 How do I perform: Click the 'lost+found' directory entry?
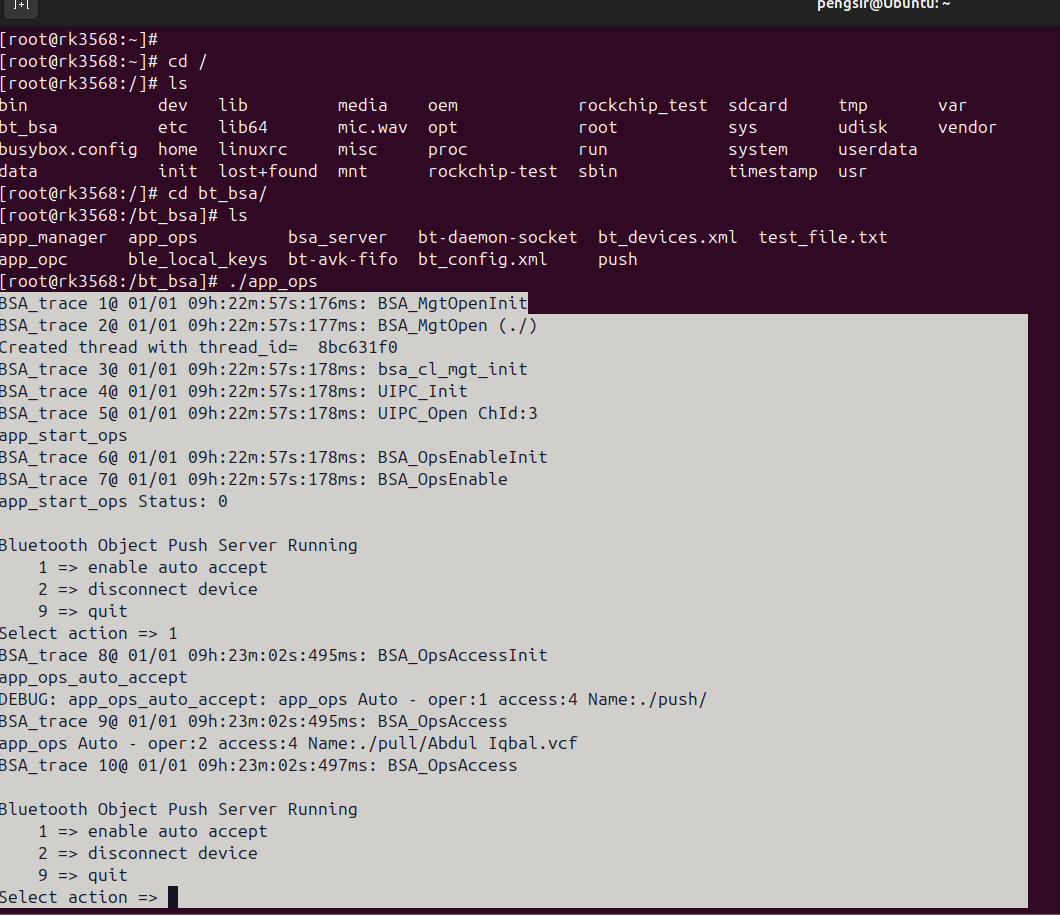click(x=268, y=172)
